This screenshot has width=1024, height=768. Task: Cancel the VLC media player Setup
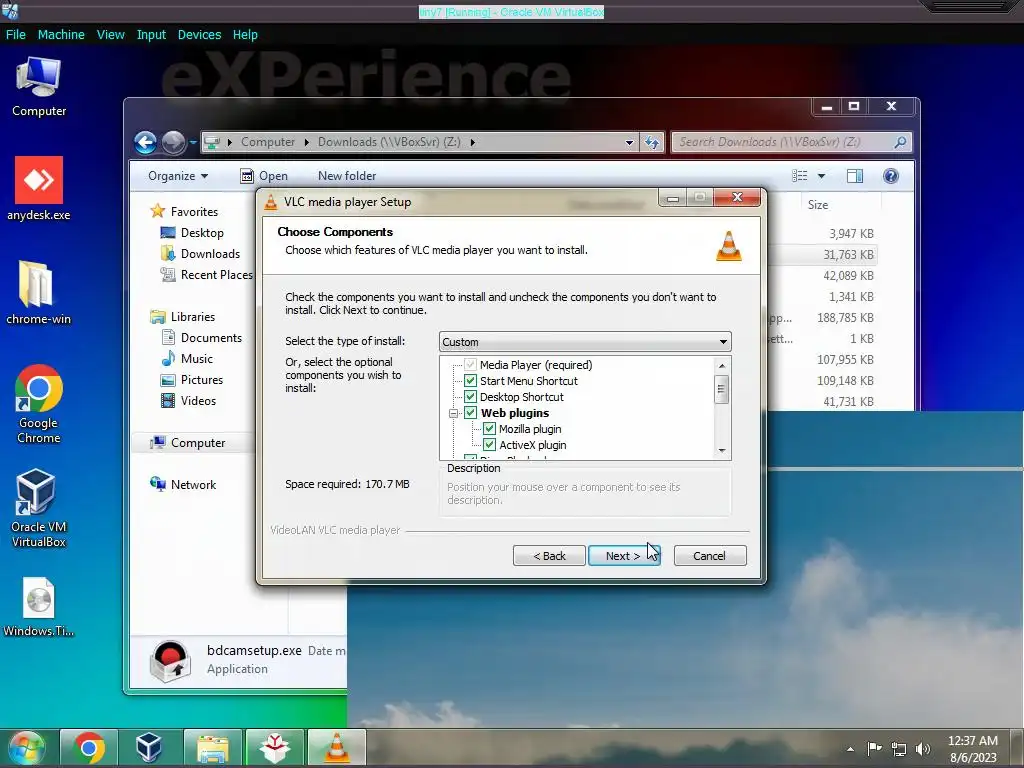pyautogui.click(x=709, y=556)
